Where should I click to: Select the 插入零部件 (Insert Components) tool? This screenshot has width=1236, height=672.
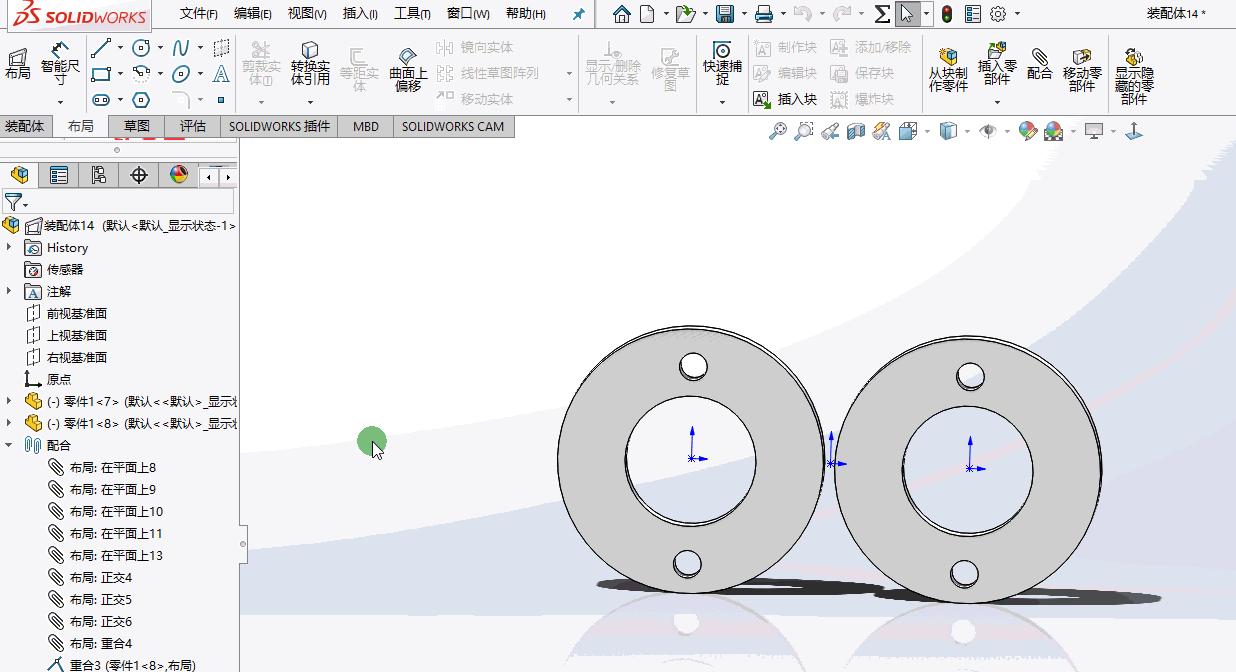[996, 68]
